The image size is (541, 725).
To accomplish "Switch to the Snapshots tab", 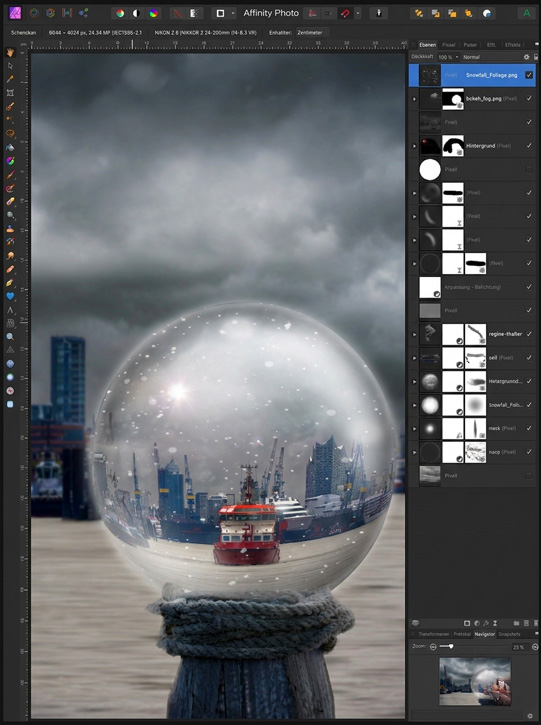I will click(509, 634).
